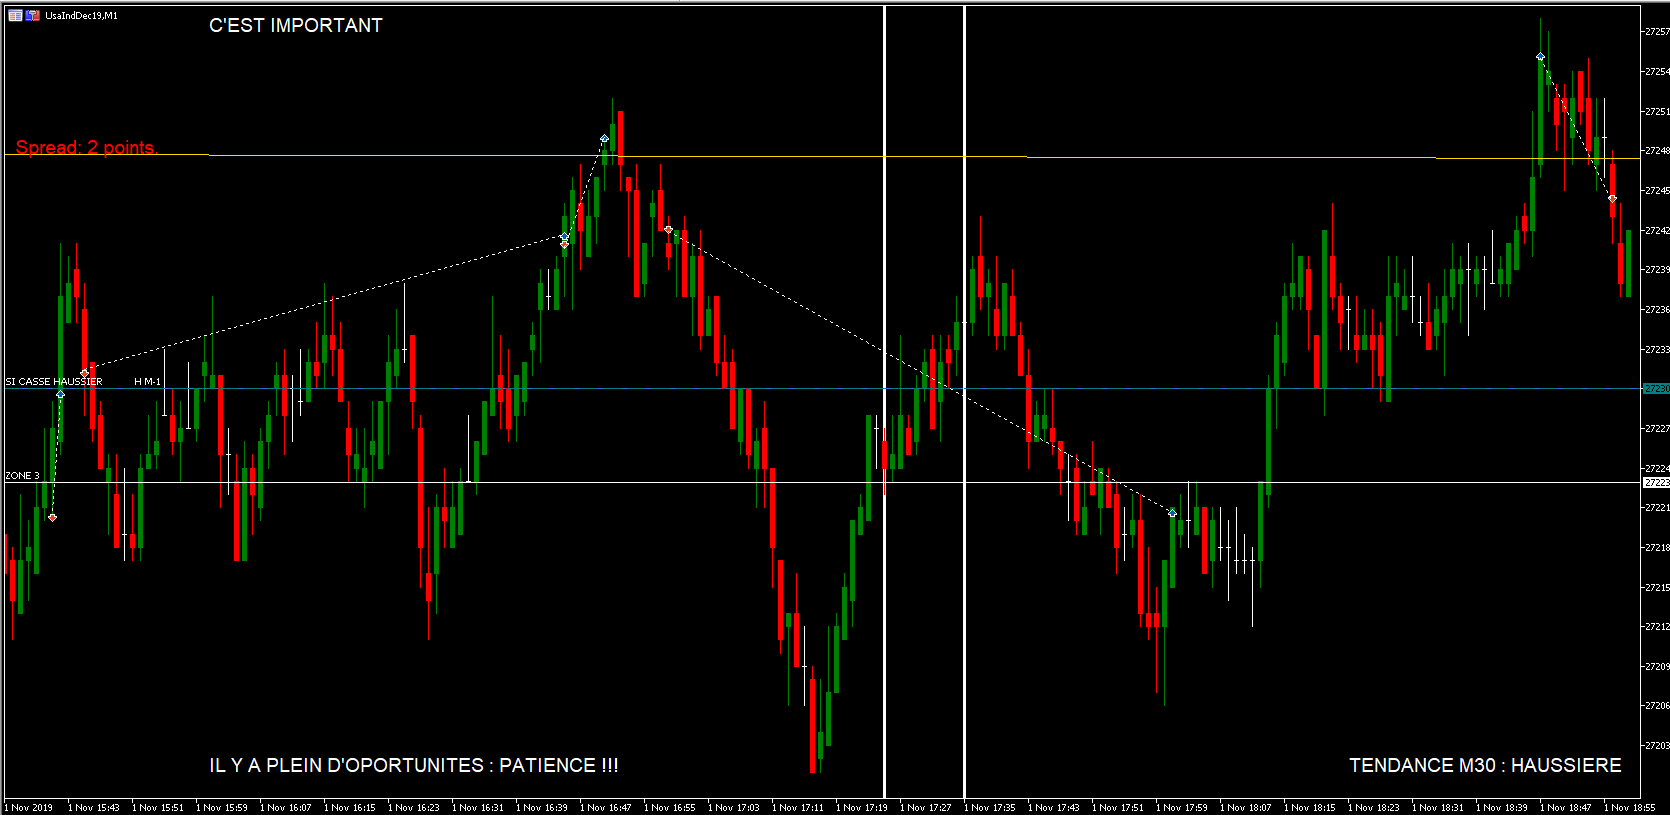This screenshot has width=1670, height=815.
Task: Click the 27203 price on the scale
Action: click(1657, 746)
